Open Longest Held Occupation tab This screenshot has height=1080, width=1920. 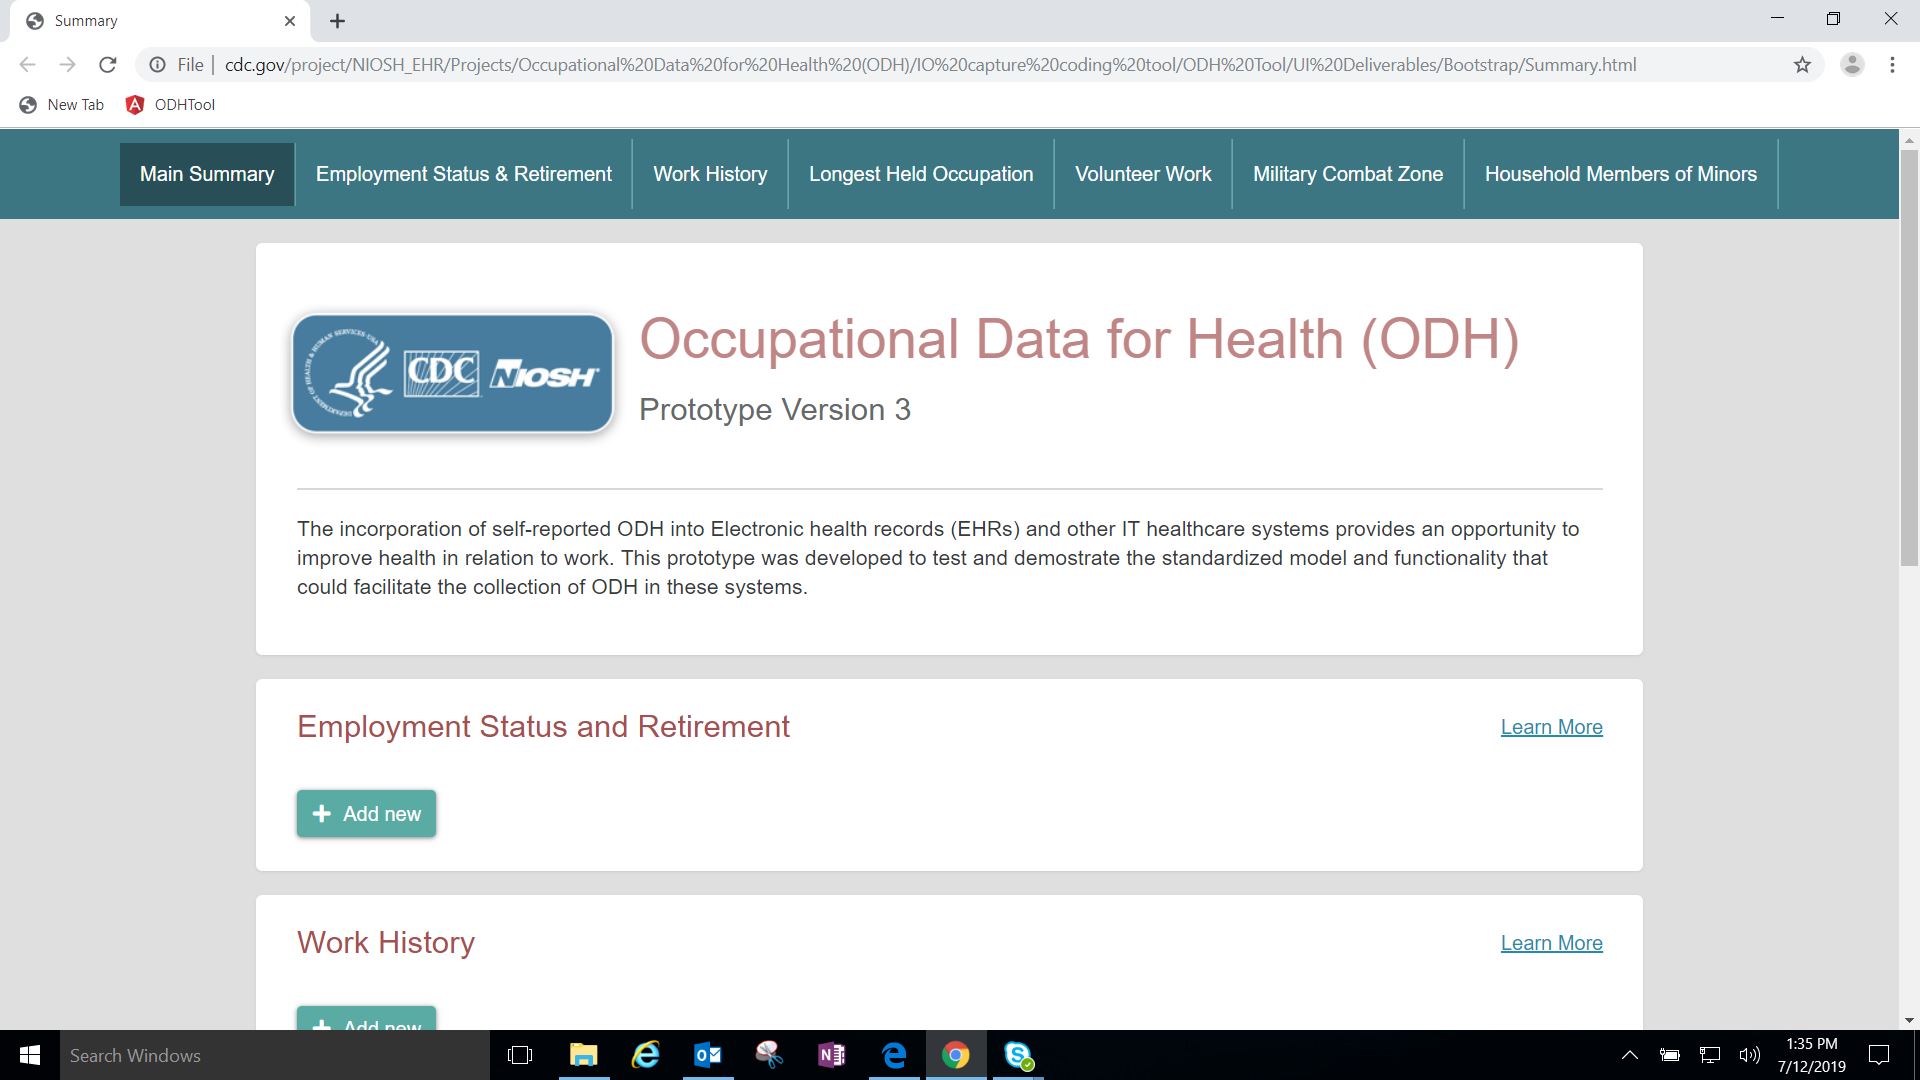(921, 174)
